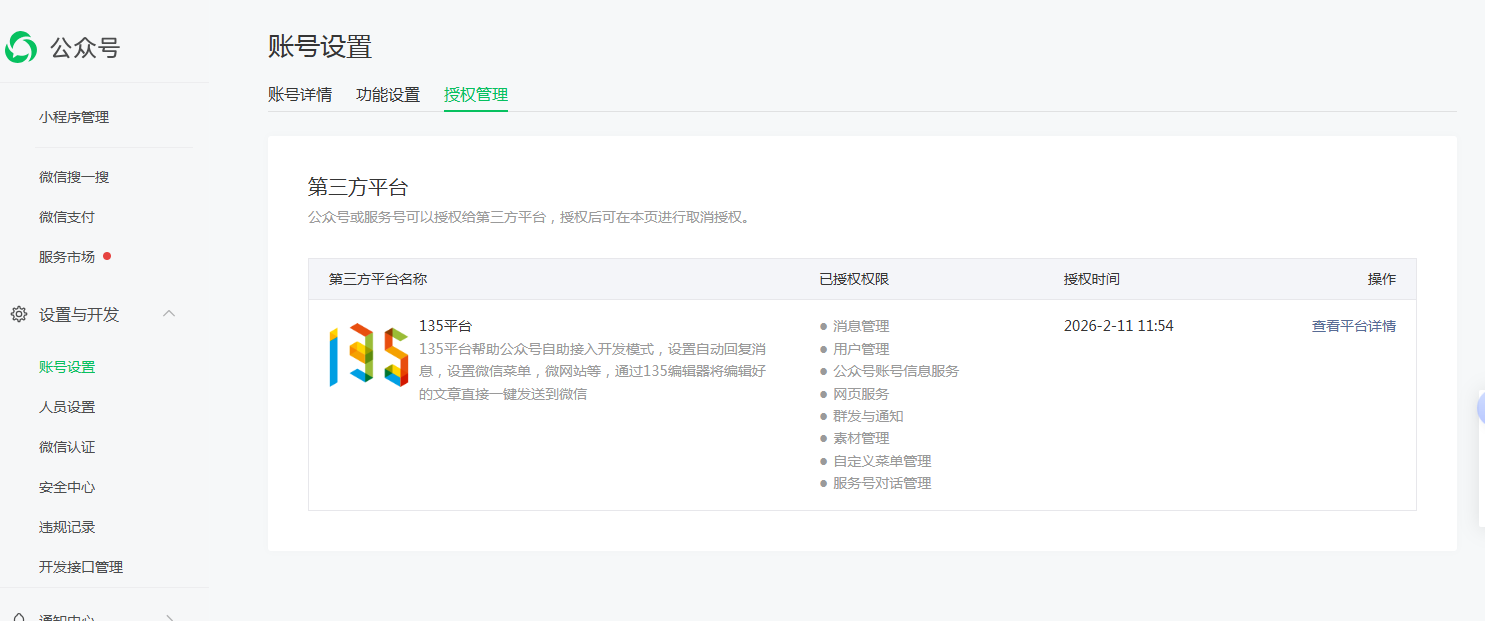Click the 公众号账号信息服务 permission entry
The height and width of the screenshot is (621, 1485).
coord(896,371)
